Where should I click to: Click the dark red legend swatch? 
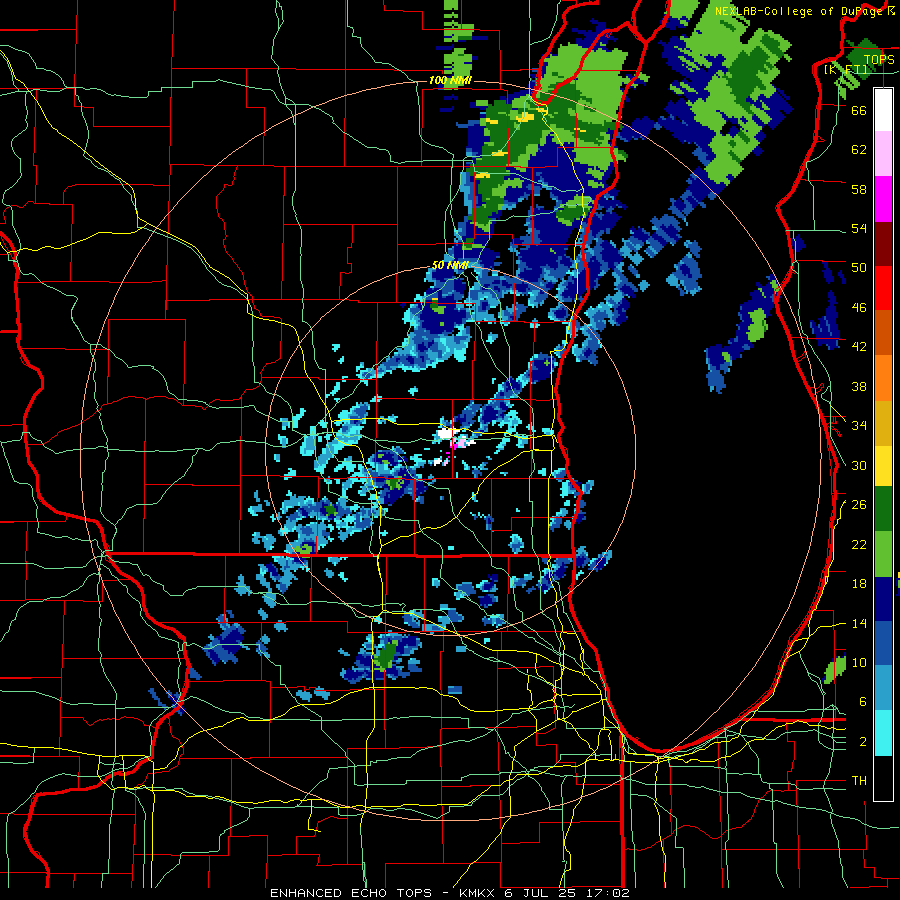883,243
